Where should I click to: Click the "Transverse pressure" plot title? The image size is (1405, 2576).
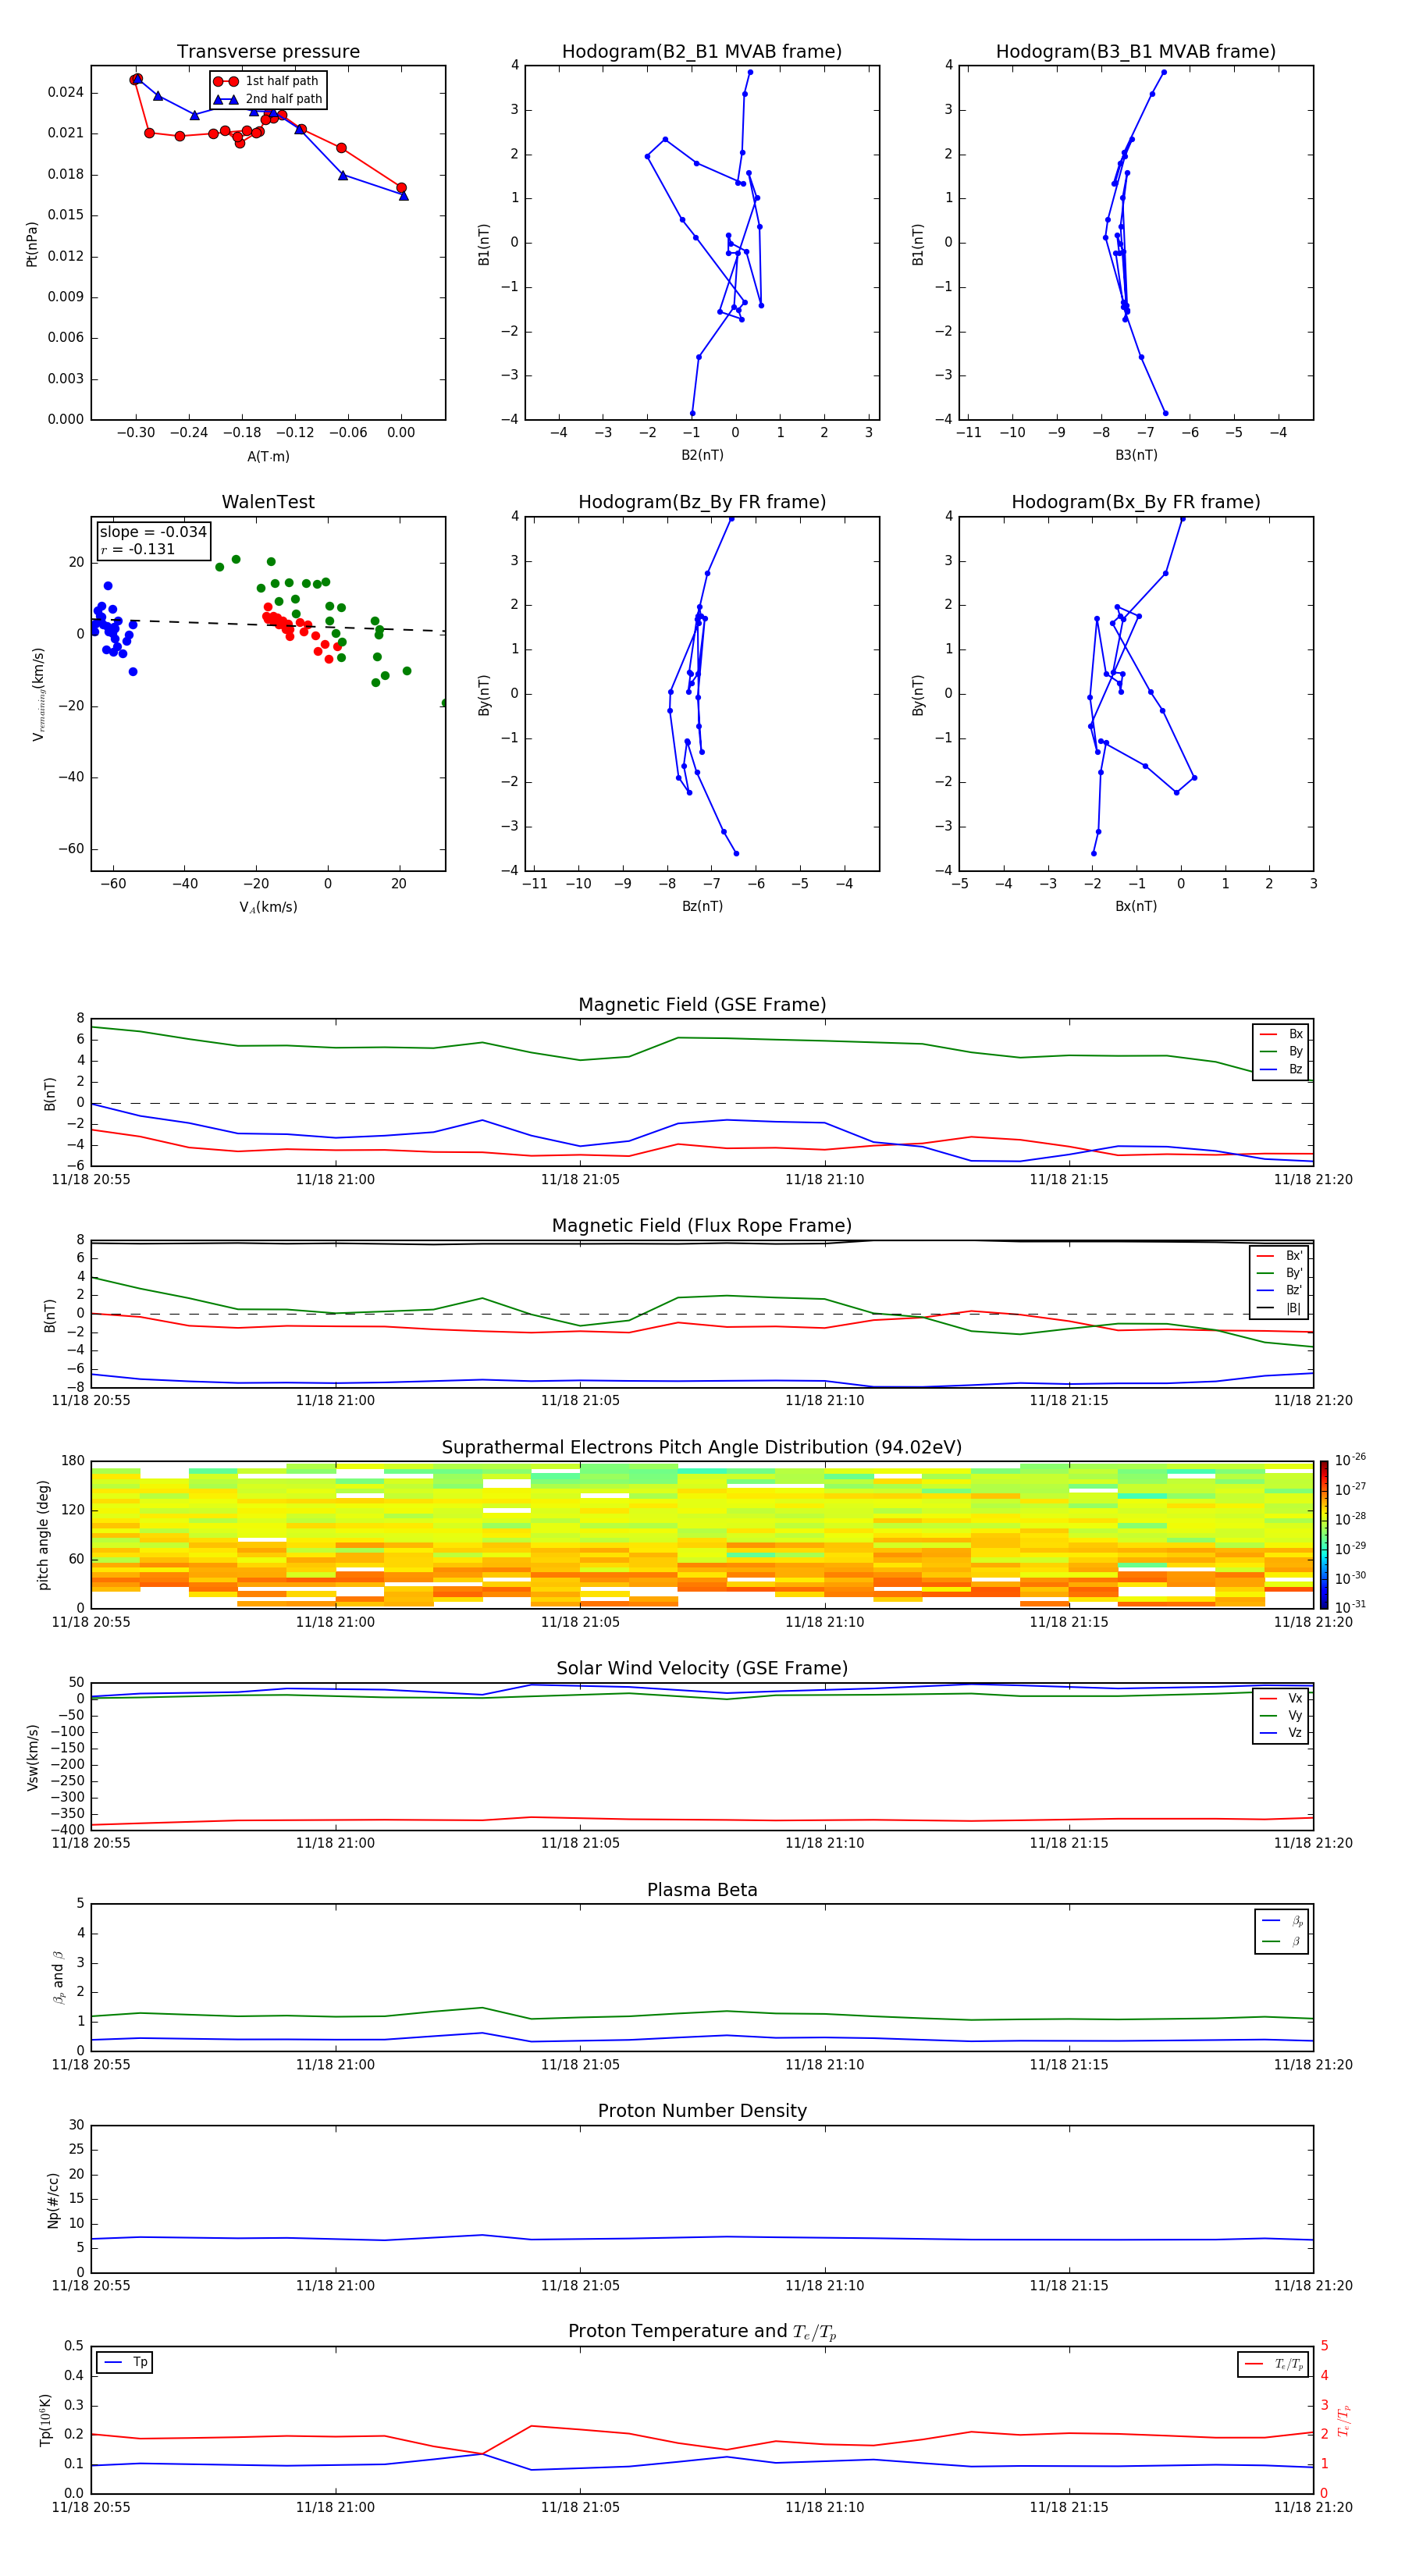click(x=268, y=52)
